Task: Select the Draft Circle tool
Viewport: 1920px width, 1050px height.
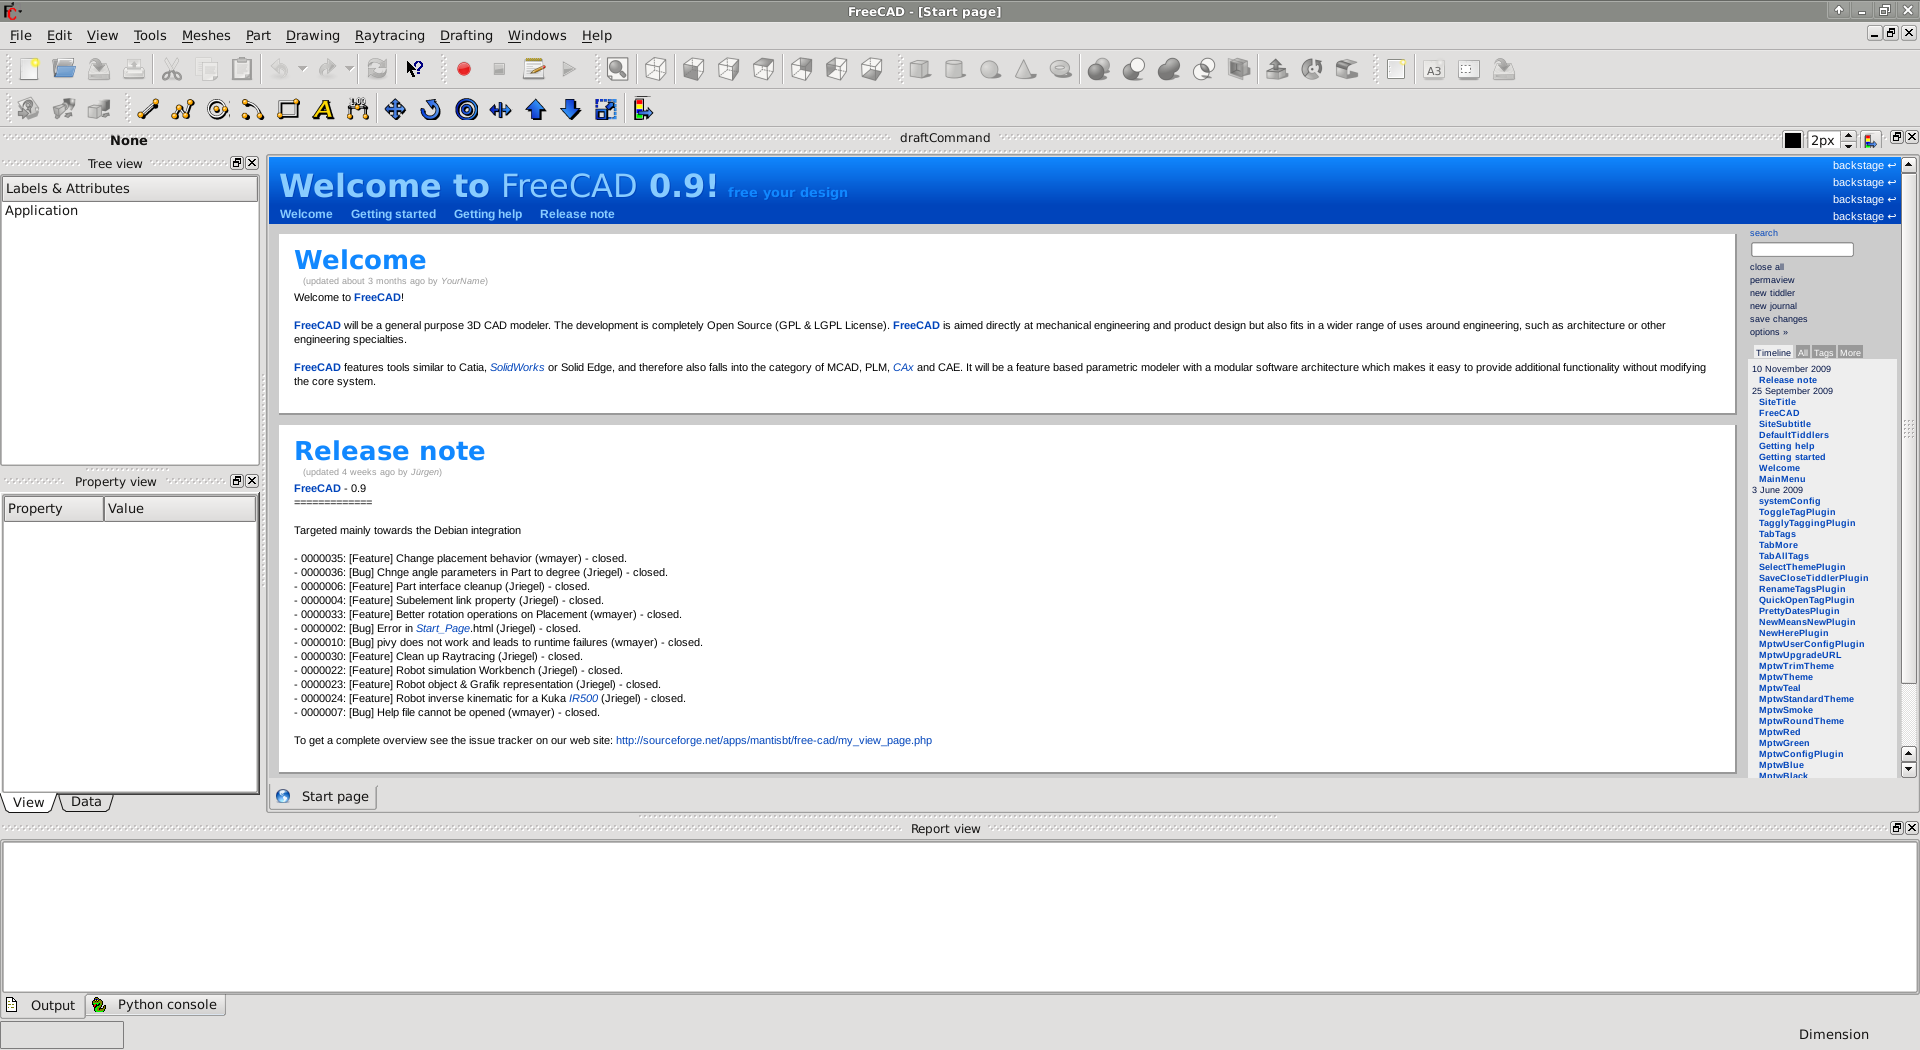Action: point(218,109)
